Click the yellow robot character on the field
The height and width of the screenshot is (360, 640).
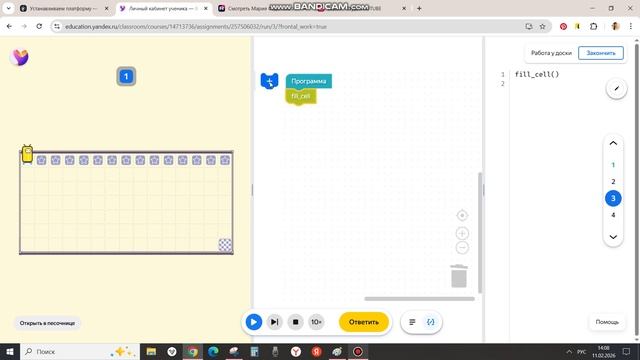(27, 154)
